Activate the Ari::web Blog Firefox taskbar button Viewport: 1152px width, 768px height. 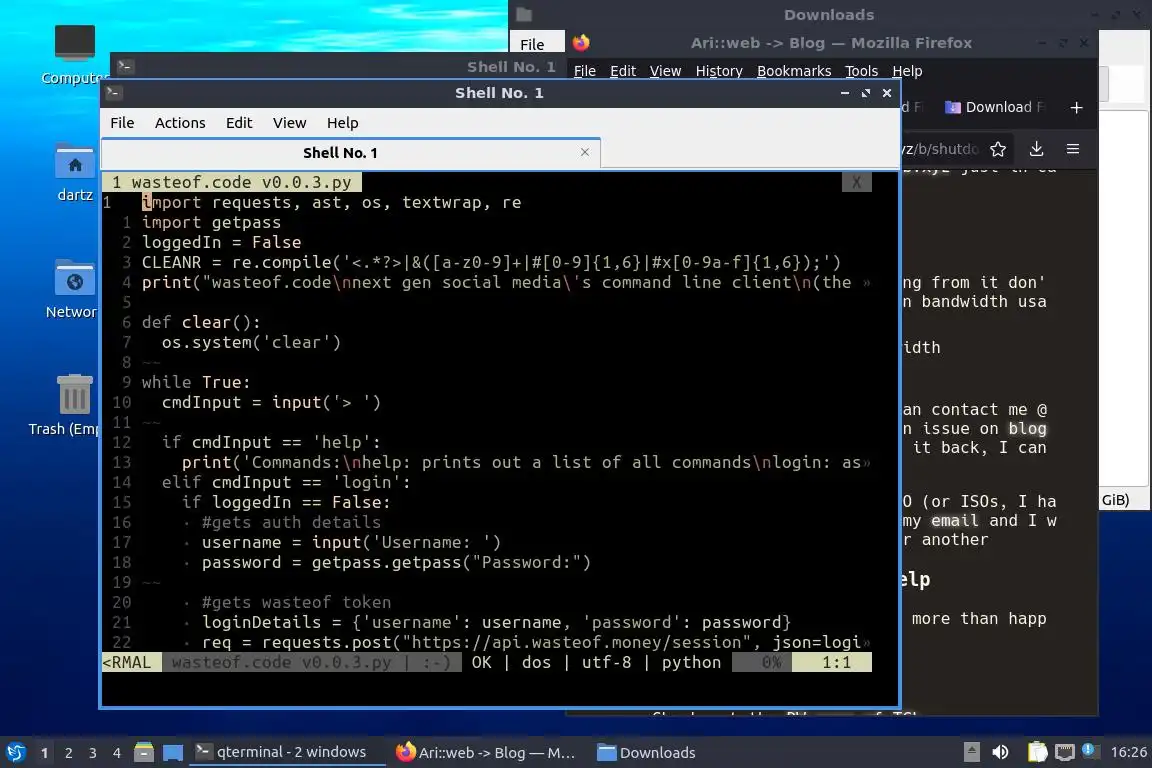click(x=485, y=753)
